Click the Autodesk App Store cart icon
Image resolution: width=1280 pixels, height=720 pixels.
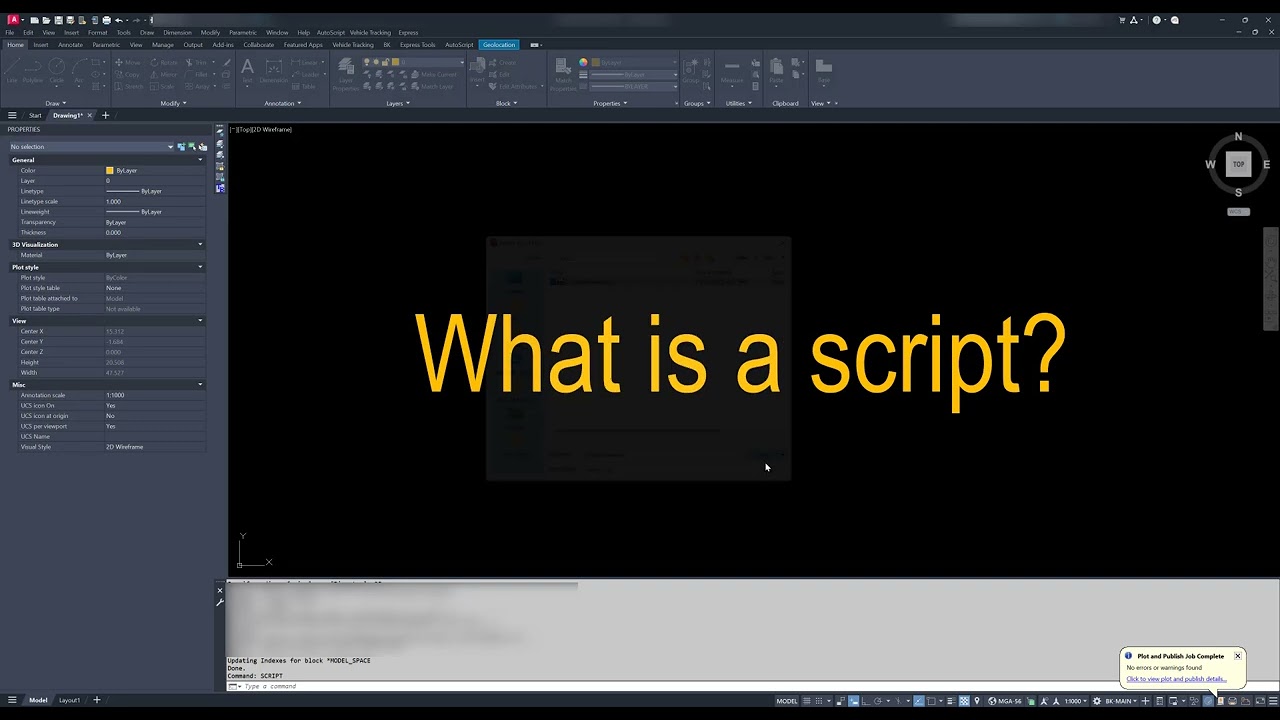[1123, 20]
